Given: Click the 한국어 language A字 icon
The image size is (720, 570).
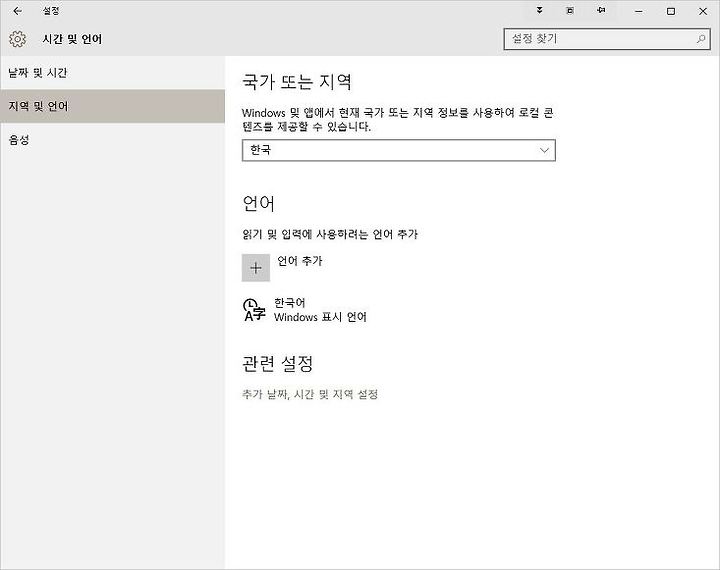Looking at the screenshot, I should 254,310.
